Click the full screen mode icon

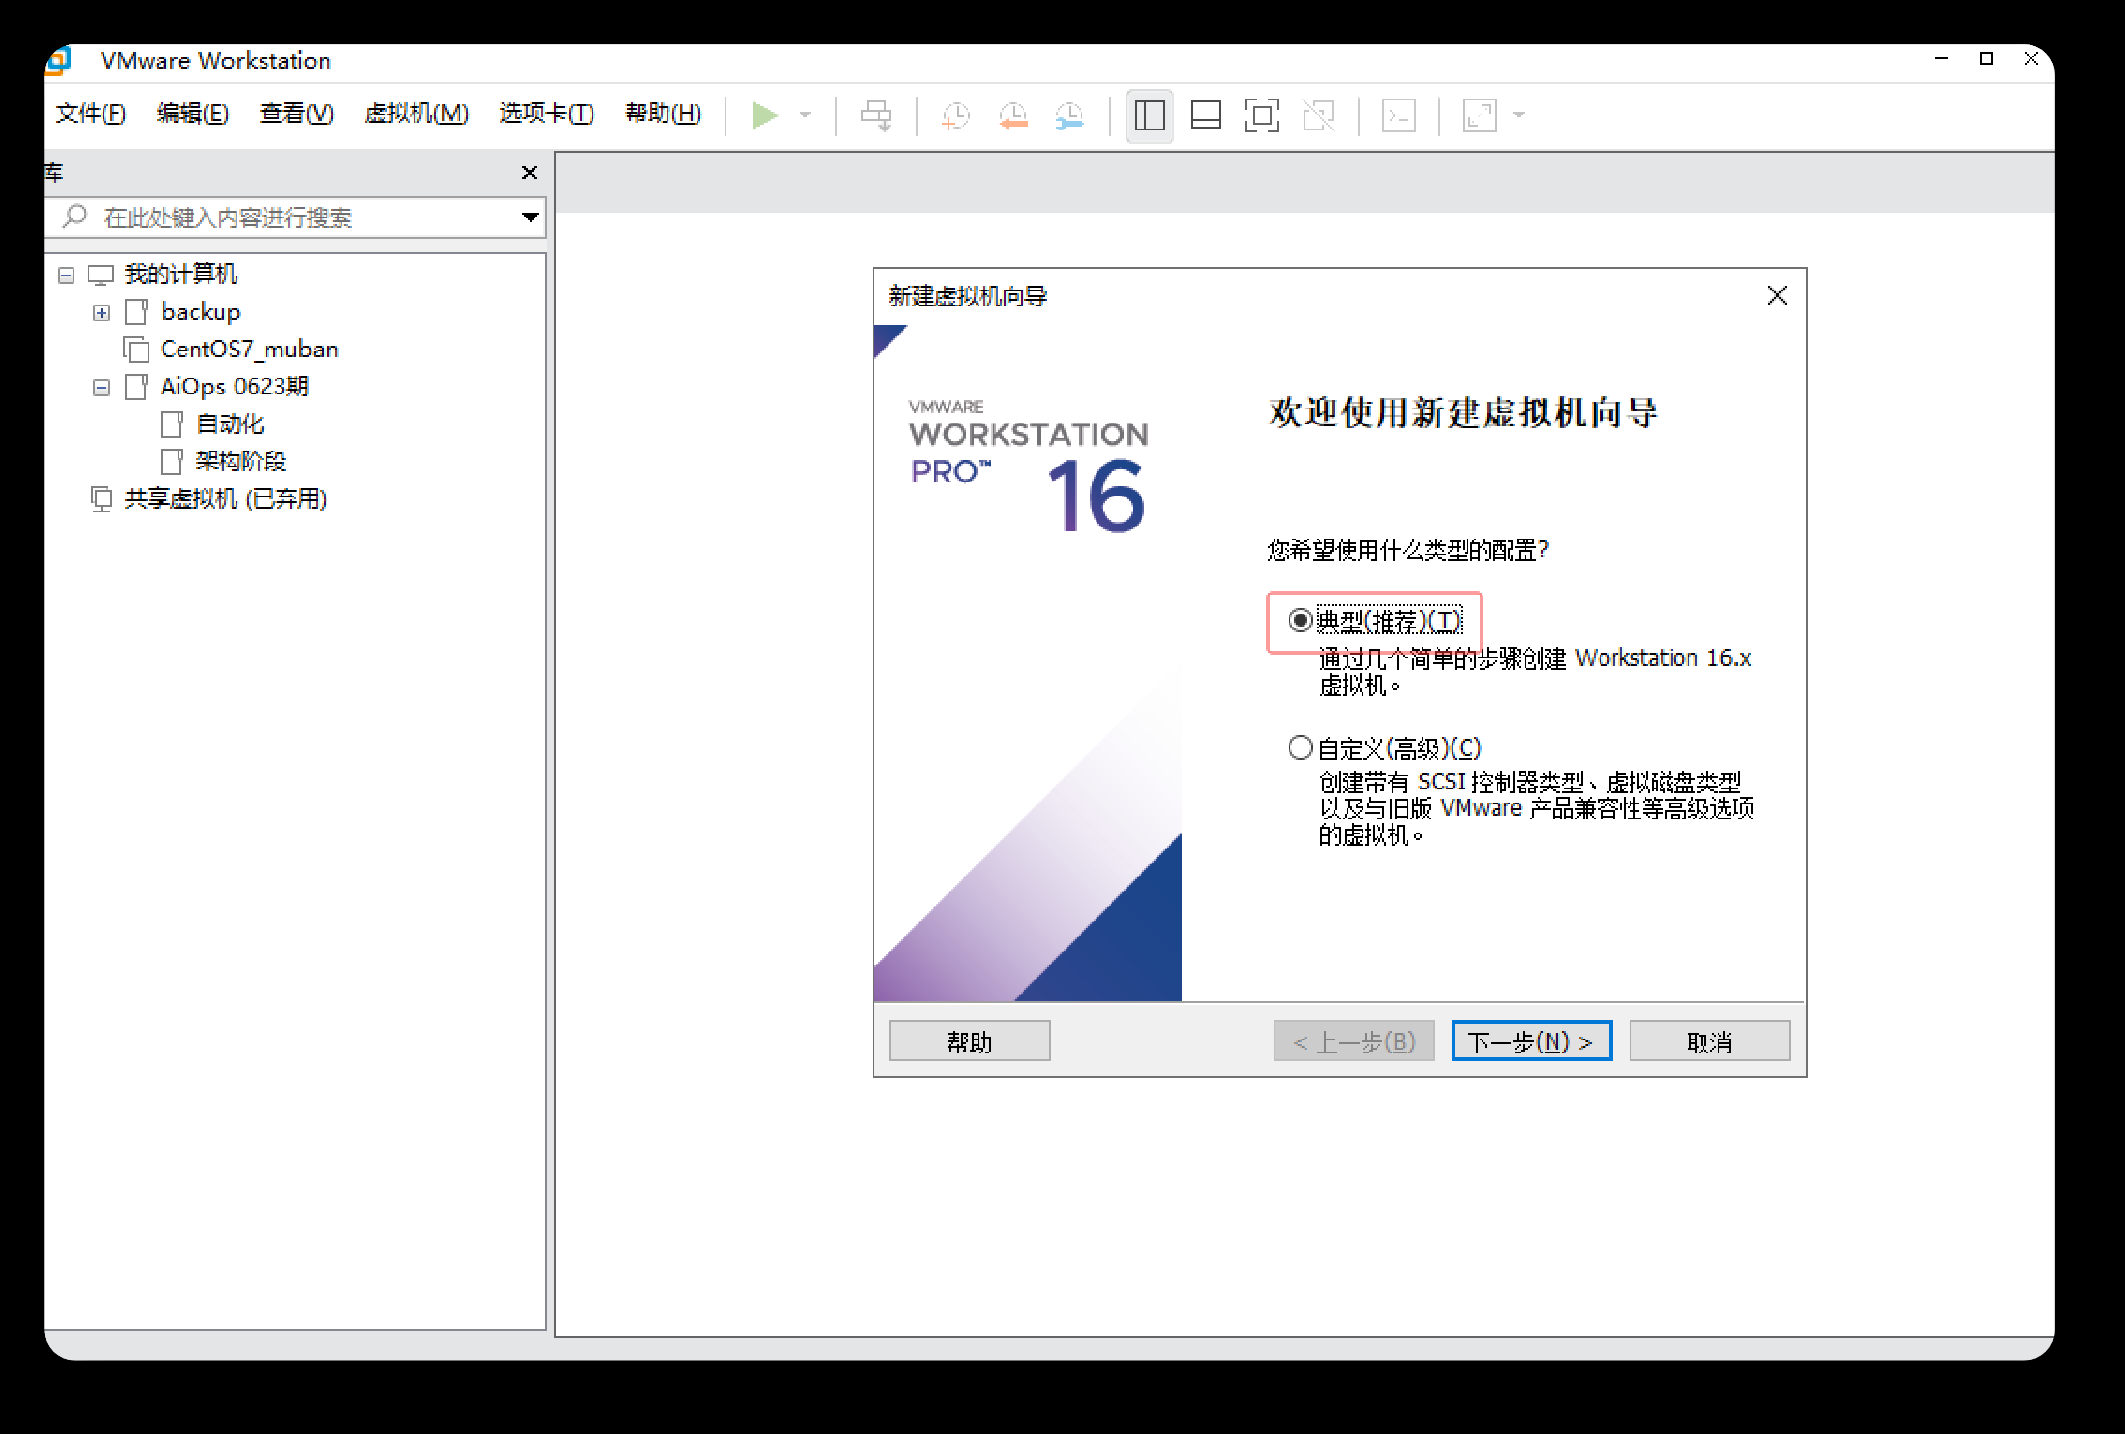[x=1262, y=115]
